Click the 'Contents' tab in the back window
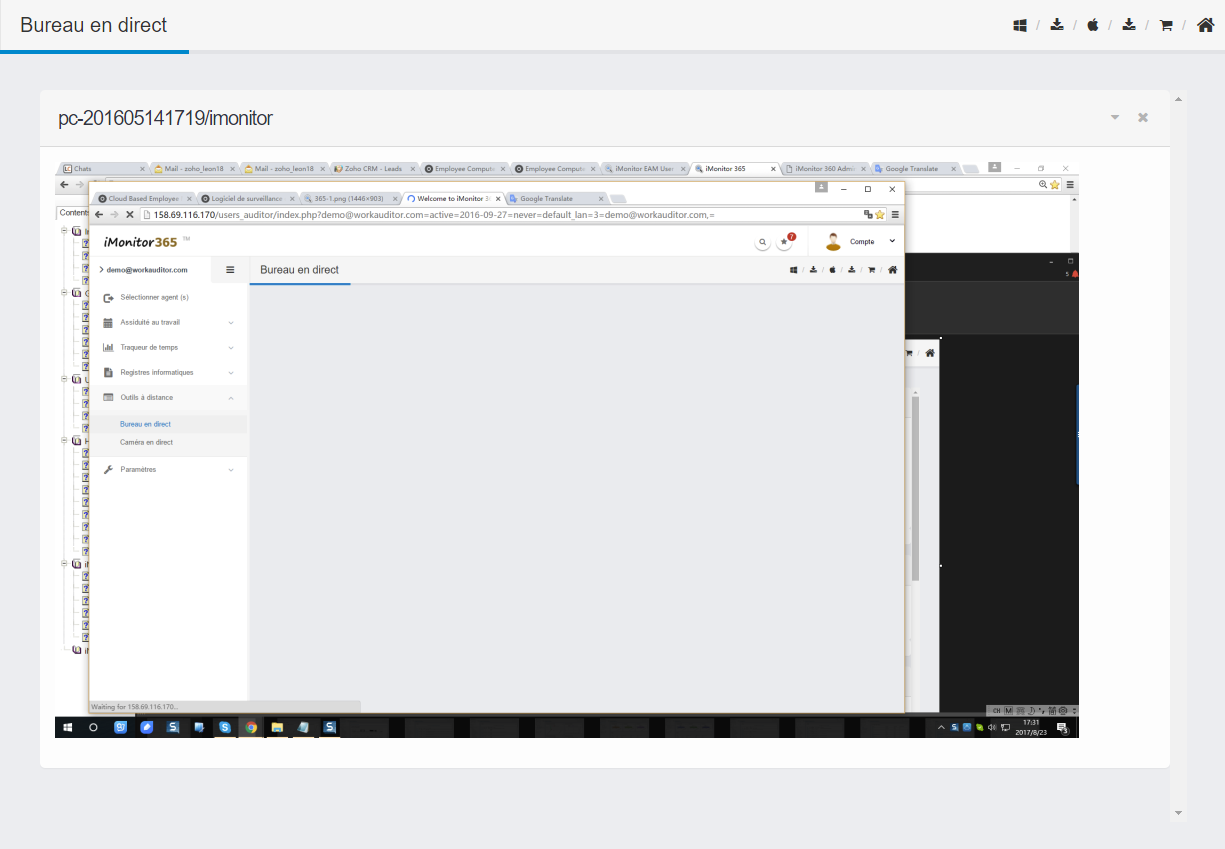The height and width of the screenshot is (849, 1225). [73, 212]
